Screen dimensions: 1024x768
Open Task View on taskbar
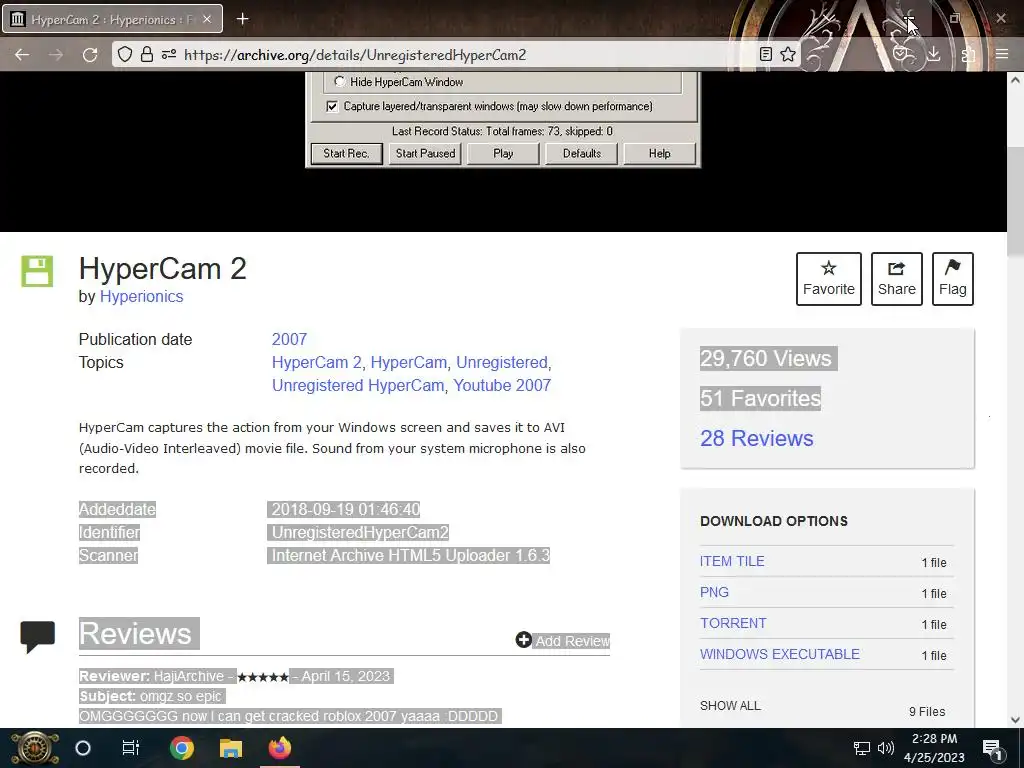(131, 748)
